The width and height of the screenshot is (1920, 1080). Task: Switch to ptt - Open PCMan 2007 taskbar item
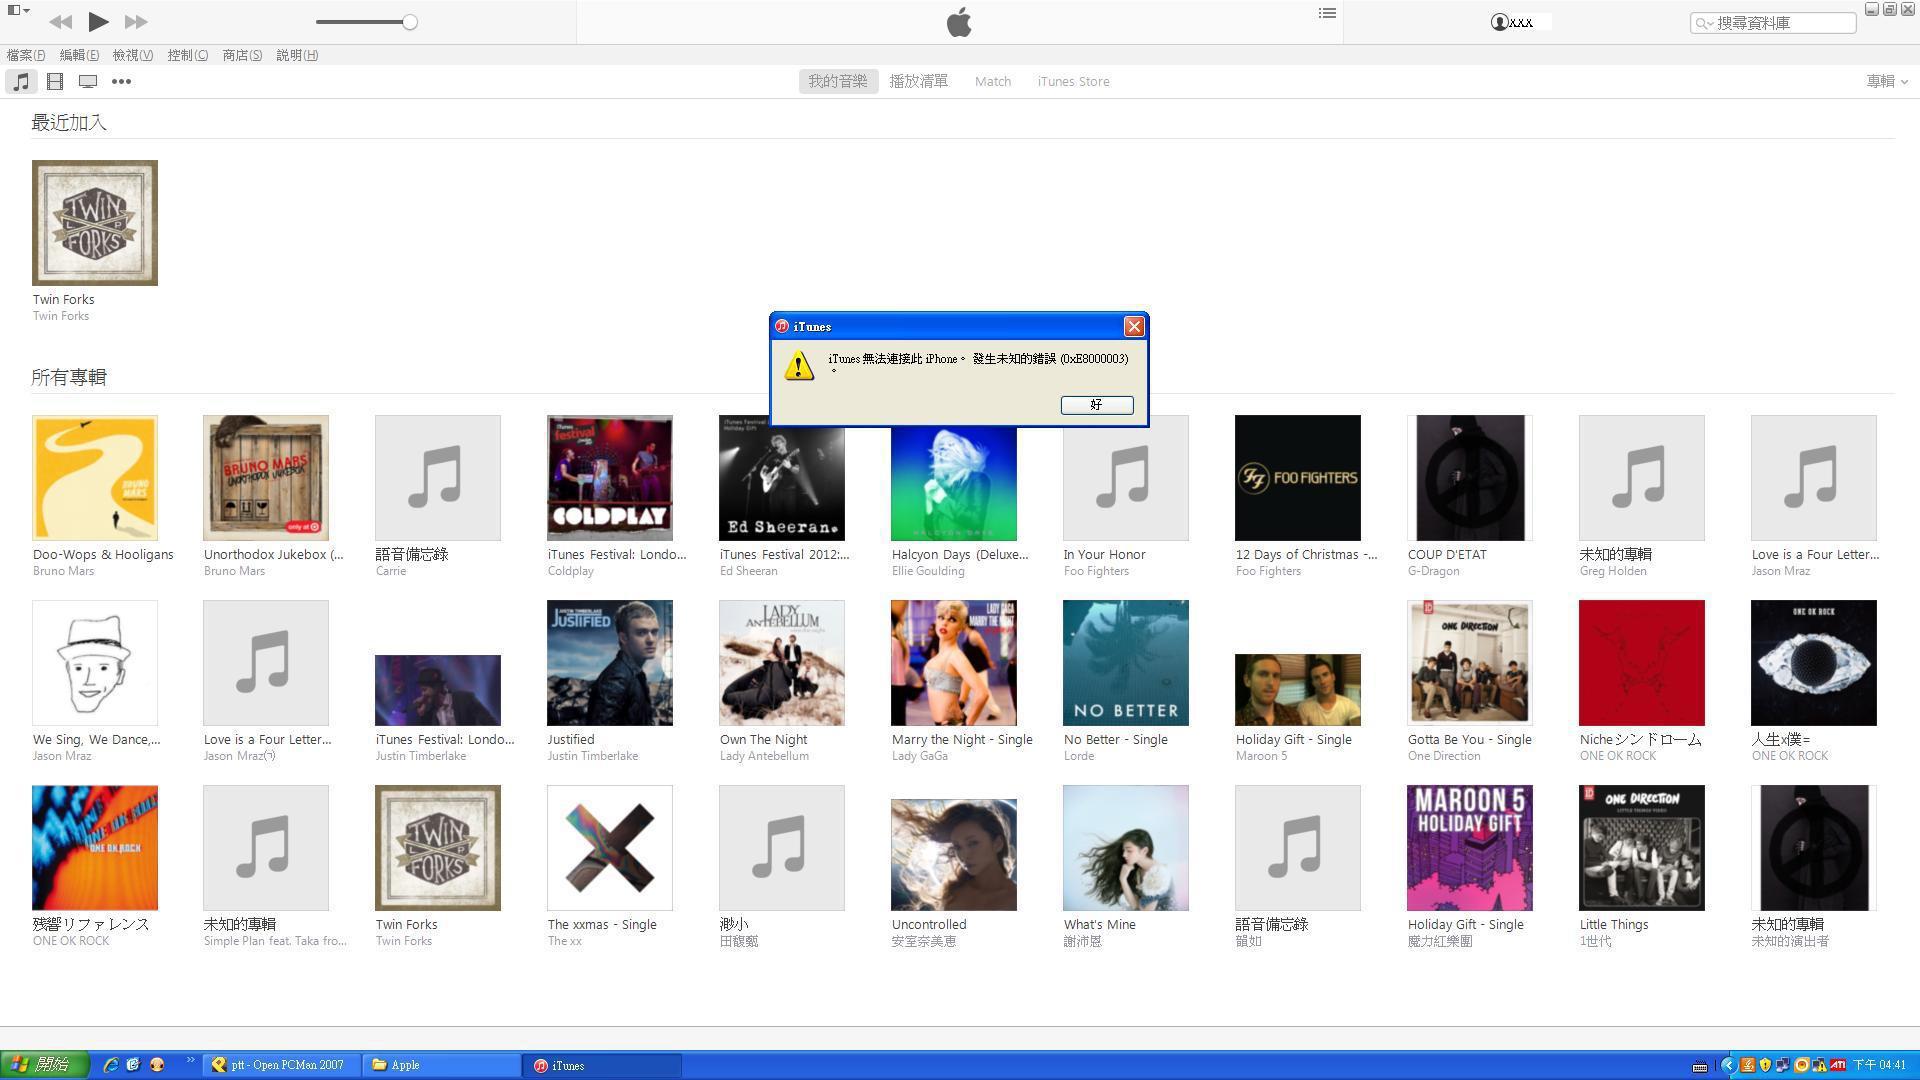(282, 1065)
